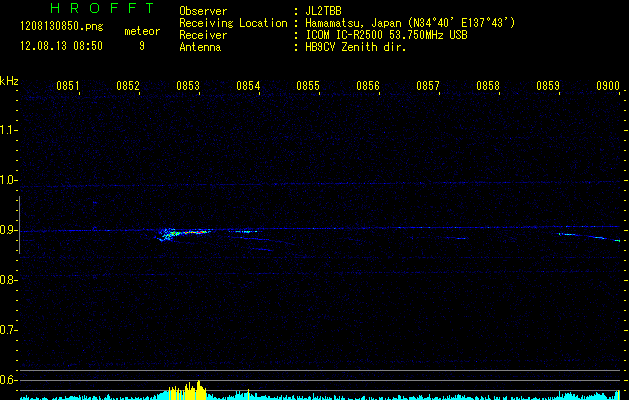The height and width of the screenshot is (400, 629).
Task: Click the 12.08.13 08:50 date stamp
Action: tap(60, 45)
